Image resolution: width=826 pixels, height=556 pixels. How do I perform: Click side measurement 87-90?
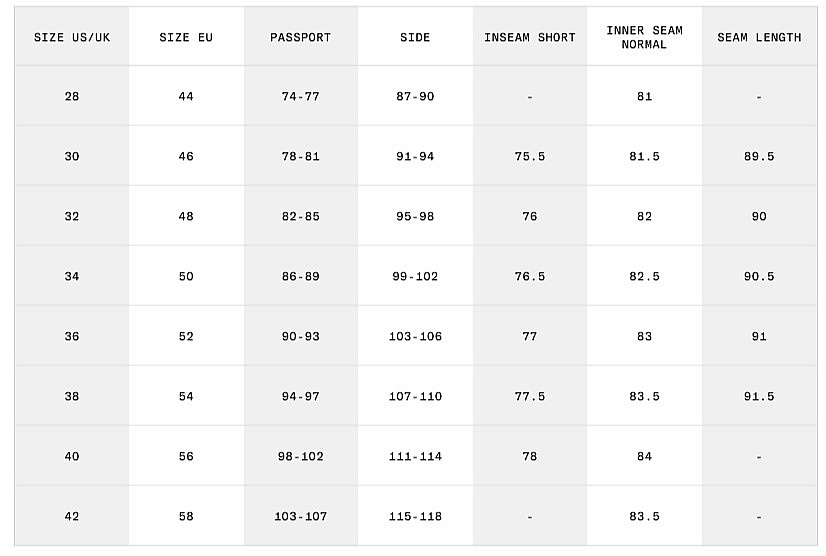[x=415, y=97]
